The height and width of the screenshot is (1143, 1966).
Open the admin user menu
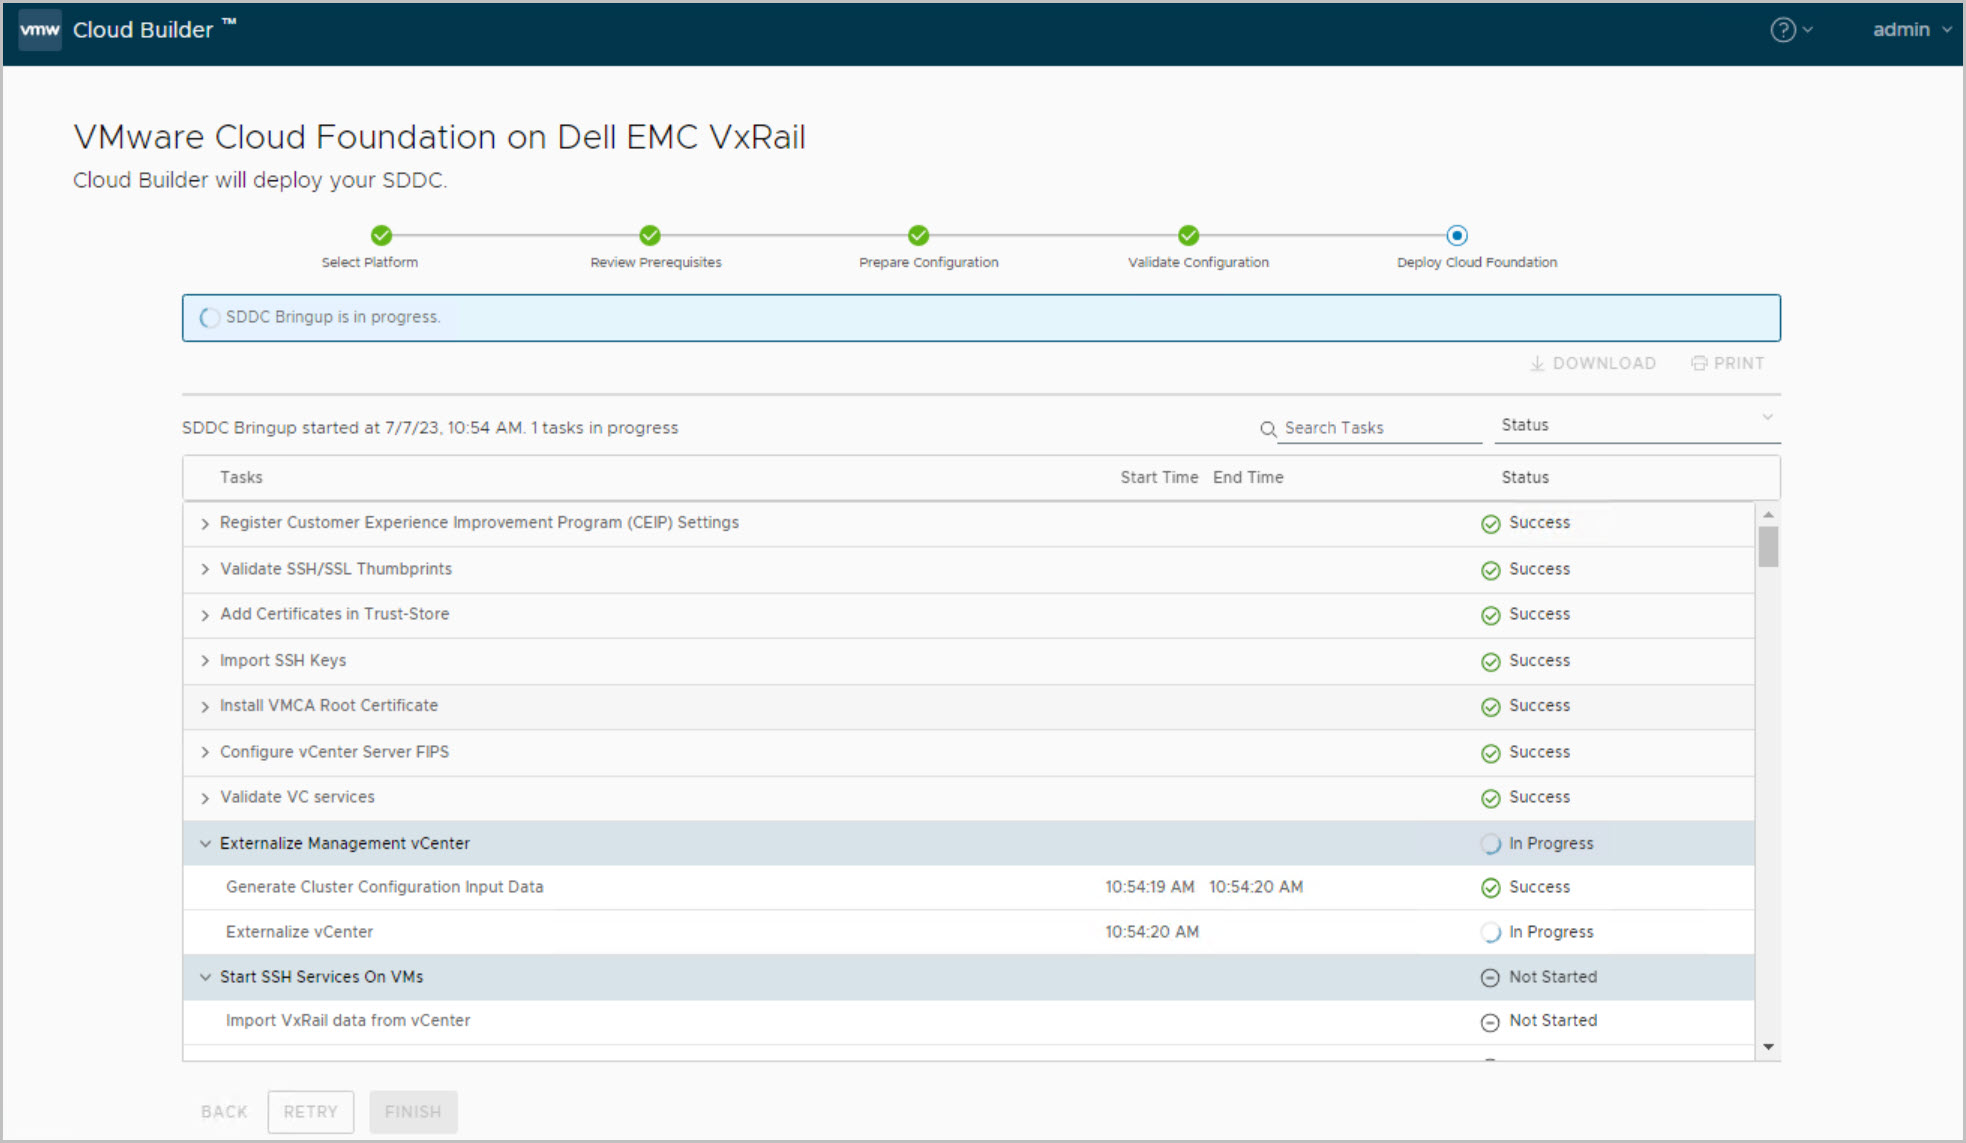click(x=1910, y=30)
